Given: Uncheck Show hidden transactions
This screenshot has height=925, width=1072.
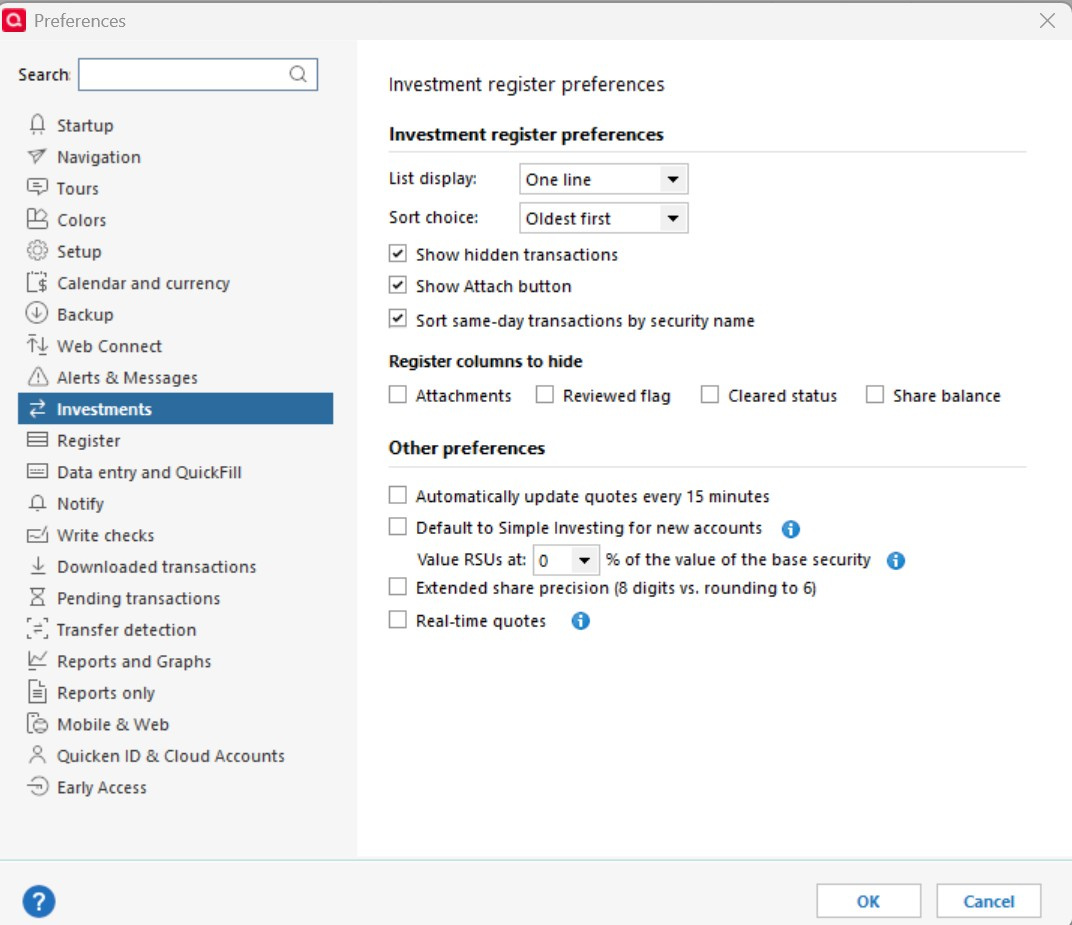Looking at the screenshot, I should point(398,254).
